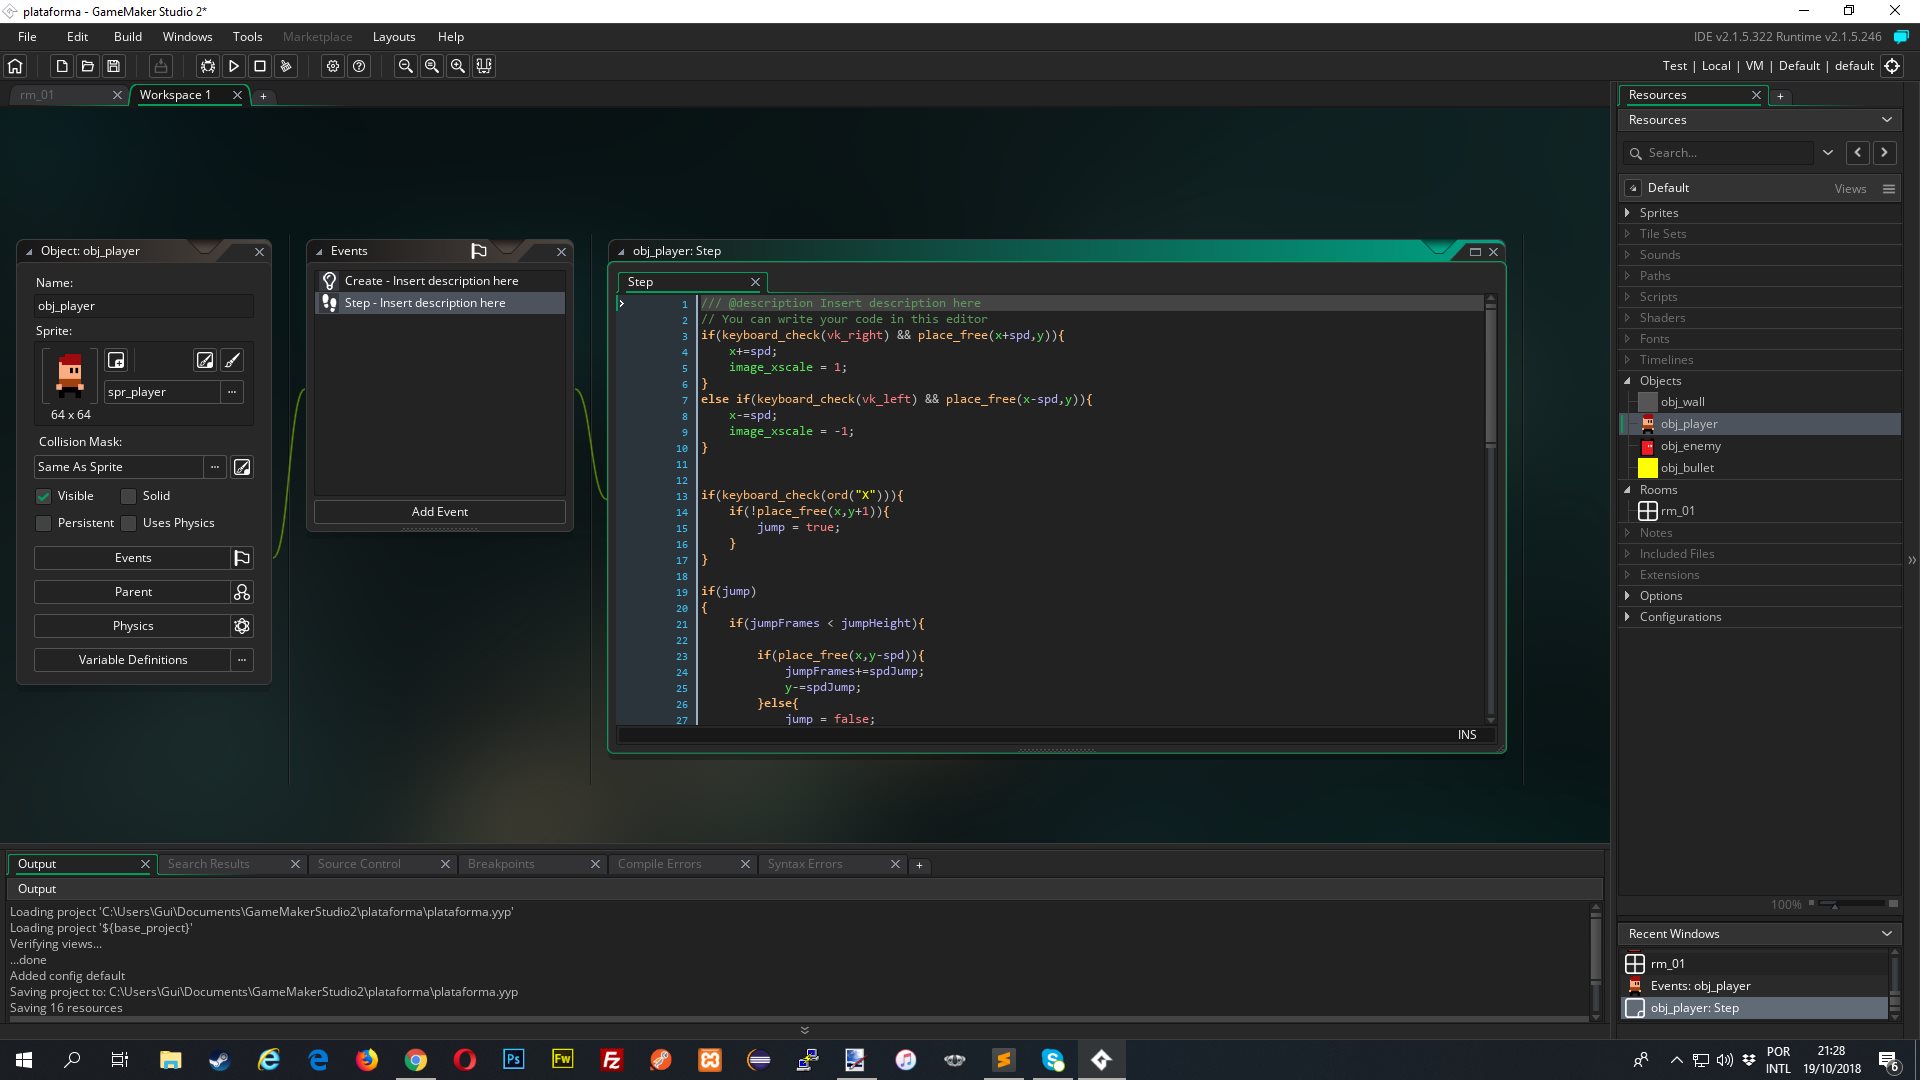Image resolution: width=1920 pixels, height=1080 pixels.
Task: Toggle the Solid checkbox for obj_player
Action: [129, 496]
